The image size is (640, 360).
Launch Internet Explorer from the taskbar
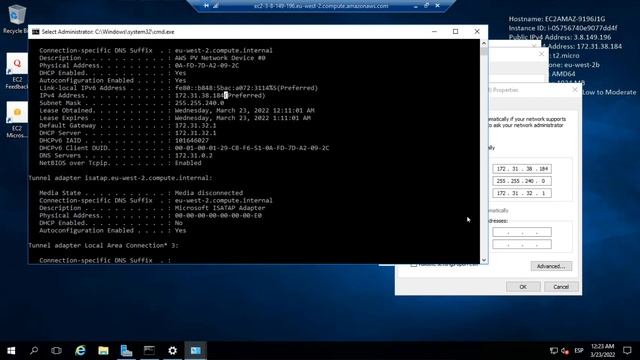point(80,350)
